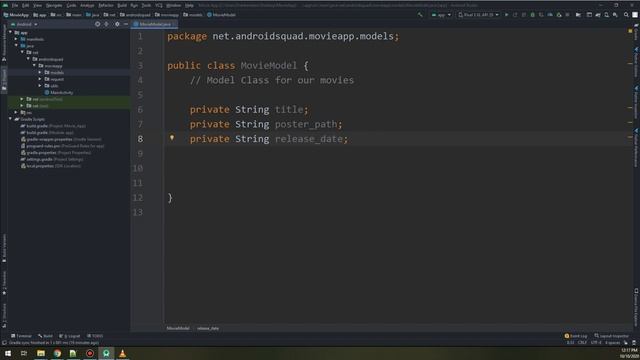Collapse the Gradle Scripts node
Image resolution: width=640 pixels, height=360 pixels.
(10, 119)
